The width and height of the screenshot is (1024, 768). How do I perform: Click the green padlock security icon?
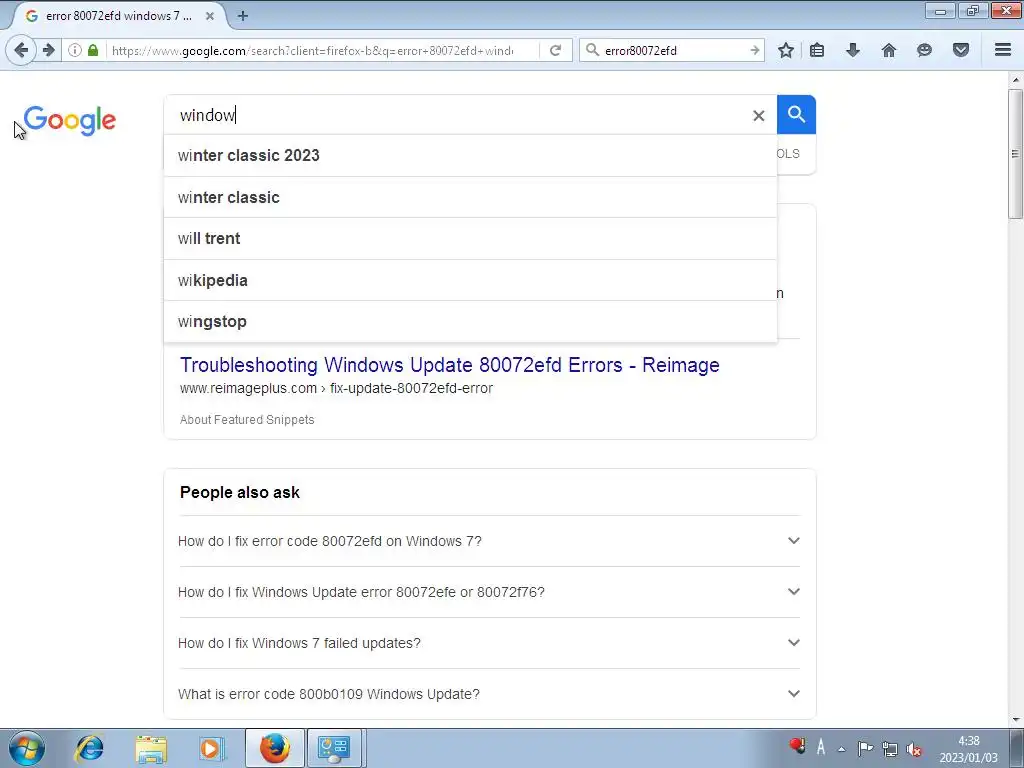93,50
